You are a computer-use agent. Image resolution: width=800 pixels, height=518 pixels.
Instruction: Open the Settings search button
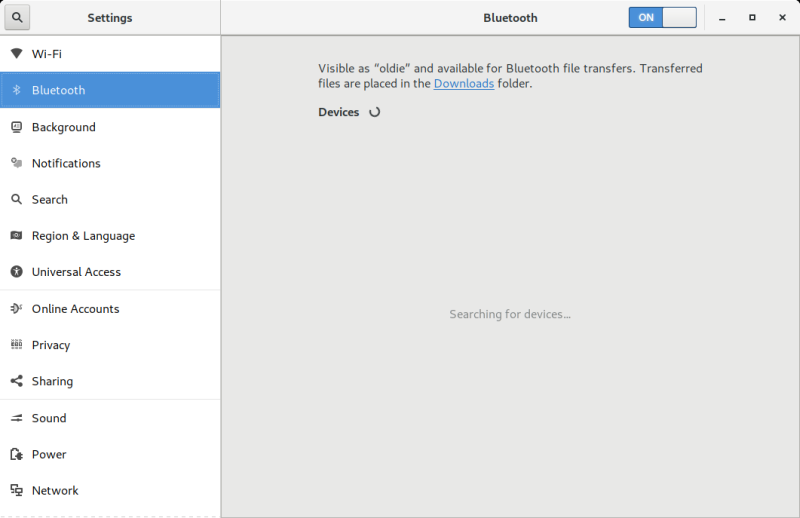[17, 17]
